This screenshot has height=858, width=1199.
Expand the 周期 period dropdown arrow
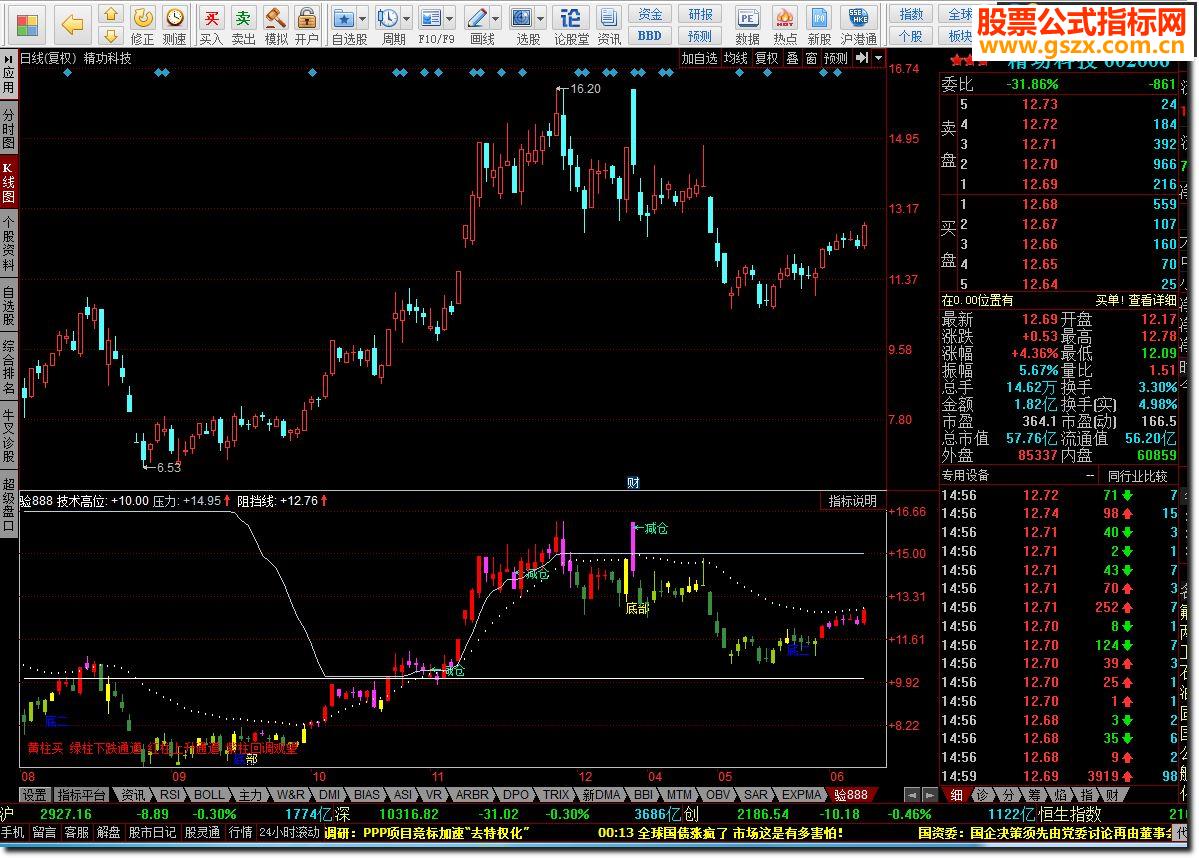click(x=406, y=18)
